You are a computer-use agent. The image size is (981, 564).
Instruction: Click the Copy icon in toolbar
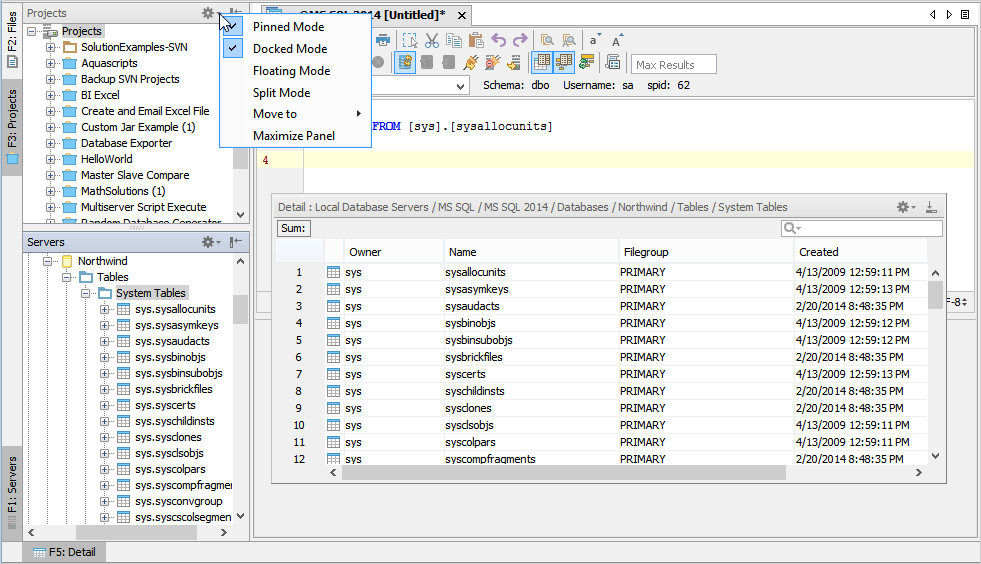coord(454,41)
